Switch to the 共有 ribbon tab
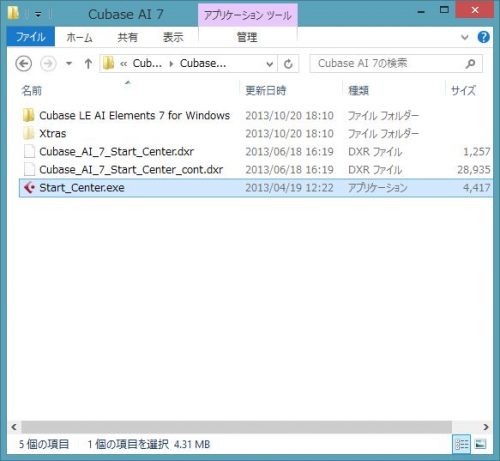This screenshot has height=461, width=500. click(x=128, y=37)
